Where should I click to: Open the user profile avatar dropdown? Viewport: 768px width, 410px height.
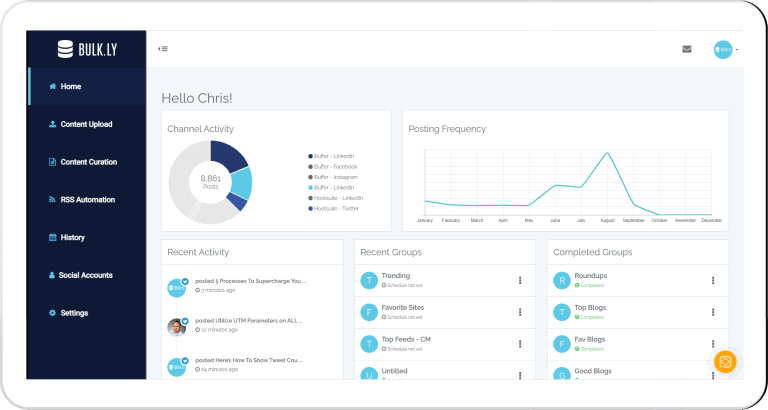pos(725,49)
